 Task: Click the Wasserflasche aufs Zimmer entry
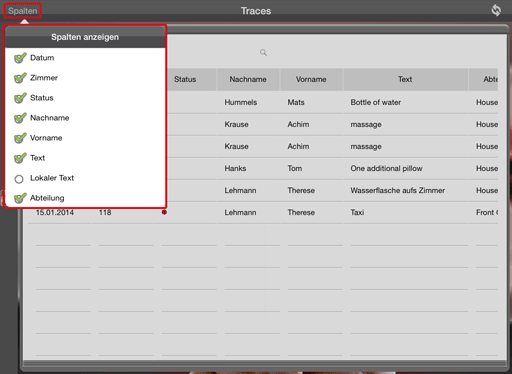pos(398,190)
